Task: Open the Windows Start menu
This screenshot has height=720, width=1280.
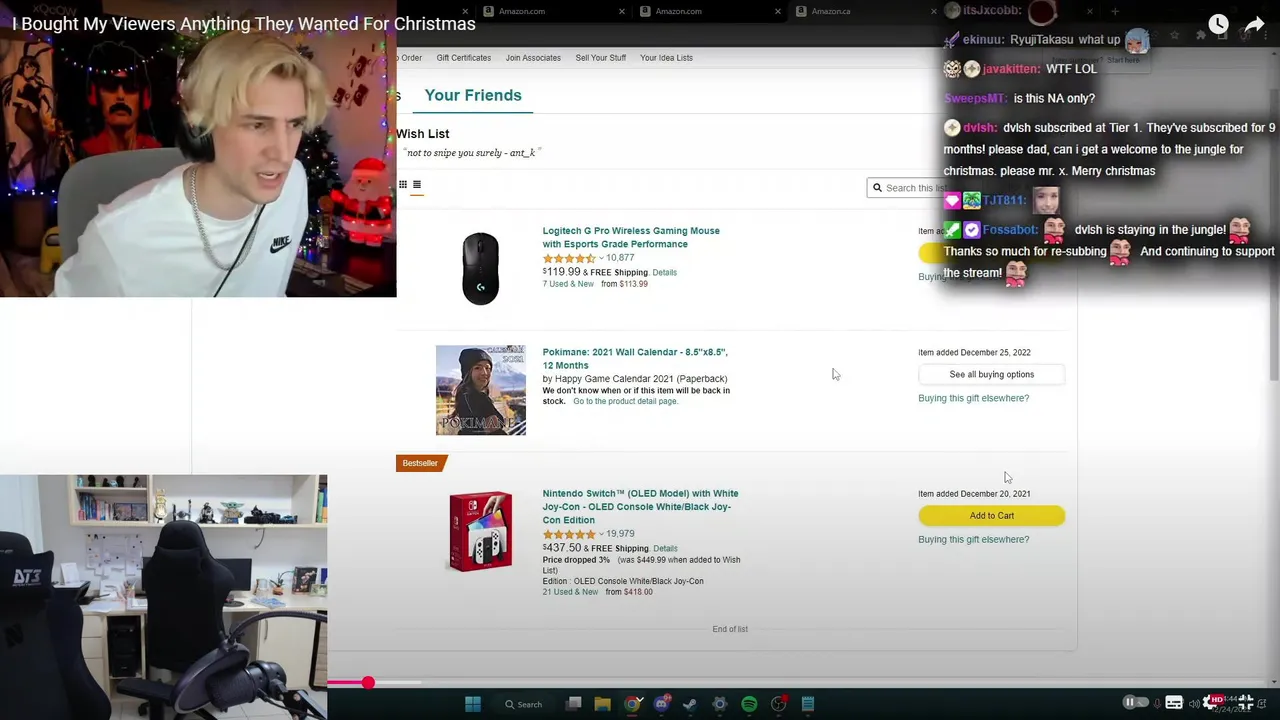Action: [473, 704]
